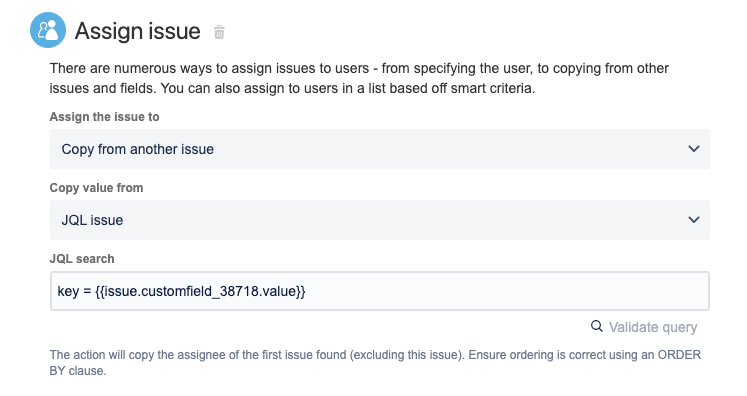Screen dimensions: 747x396
Task: Select the JQL issue option text
Action: pos(92,220)
